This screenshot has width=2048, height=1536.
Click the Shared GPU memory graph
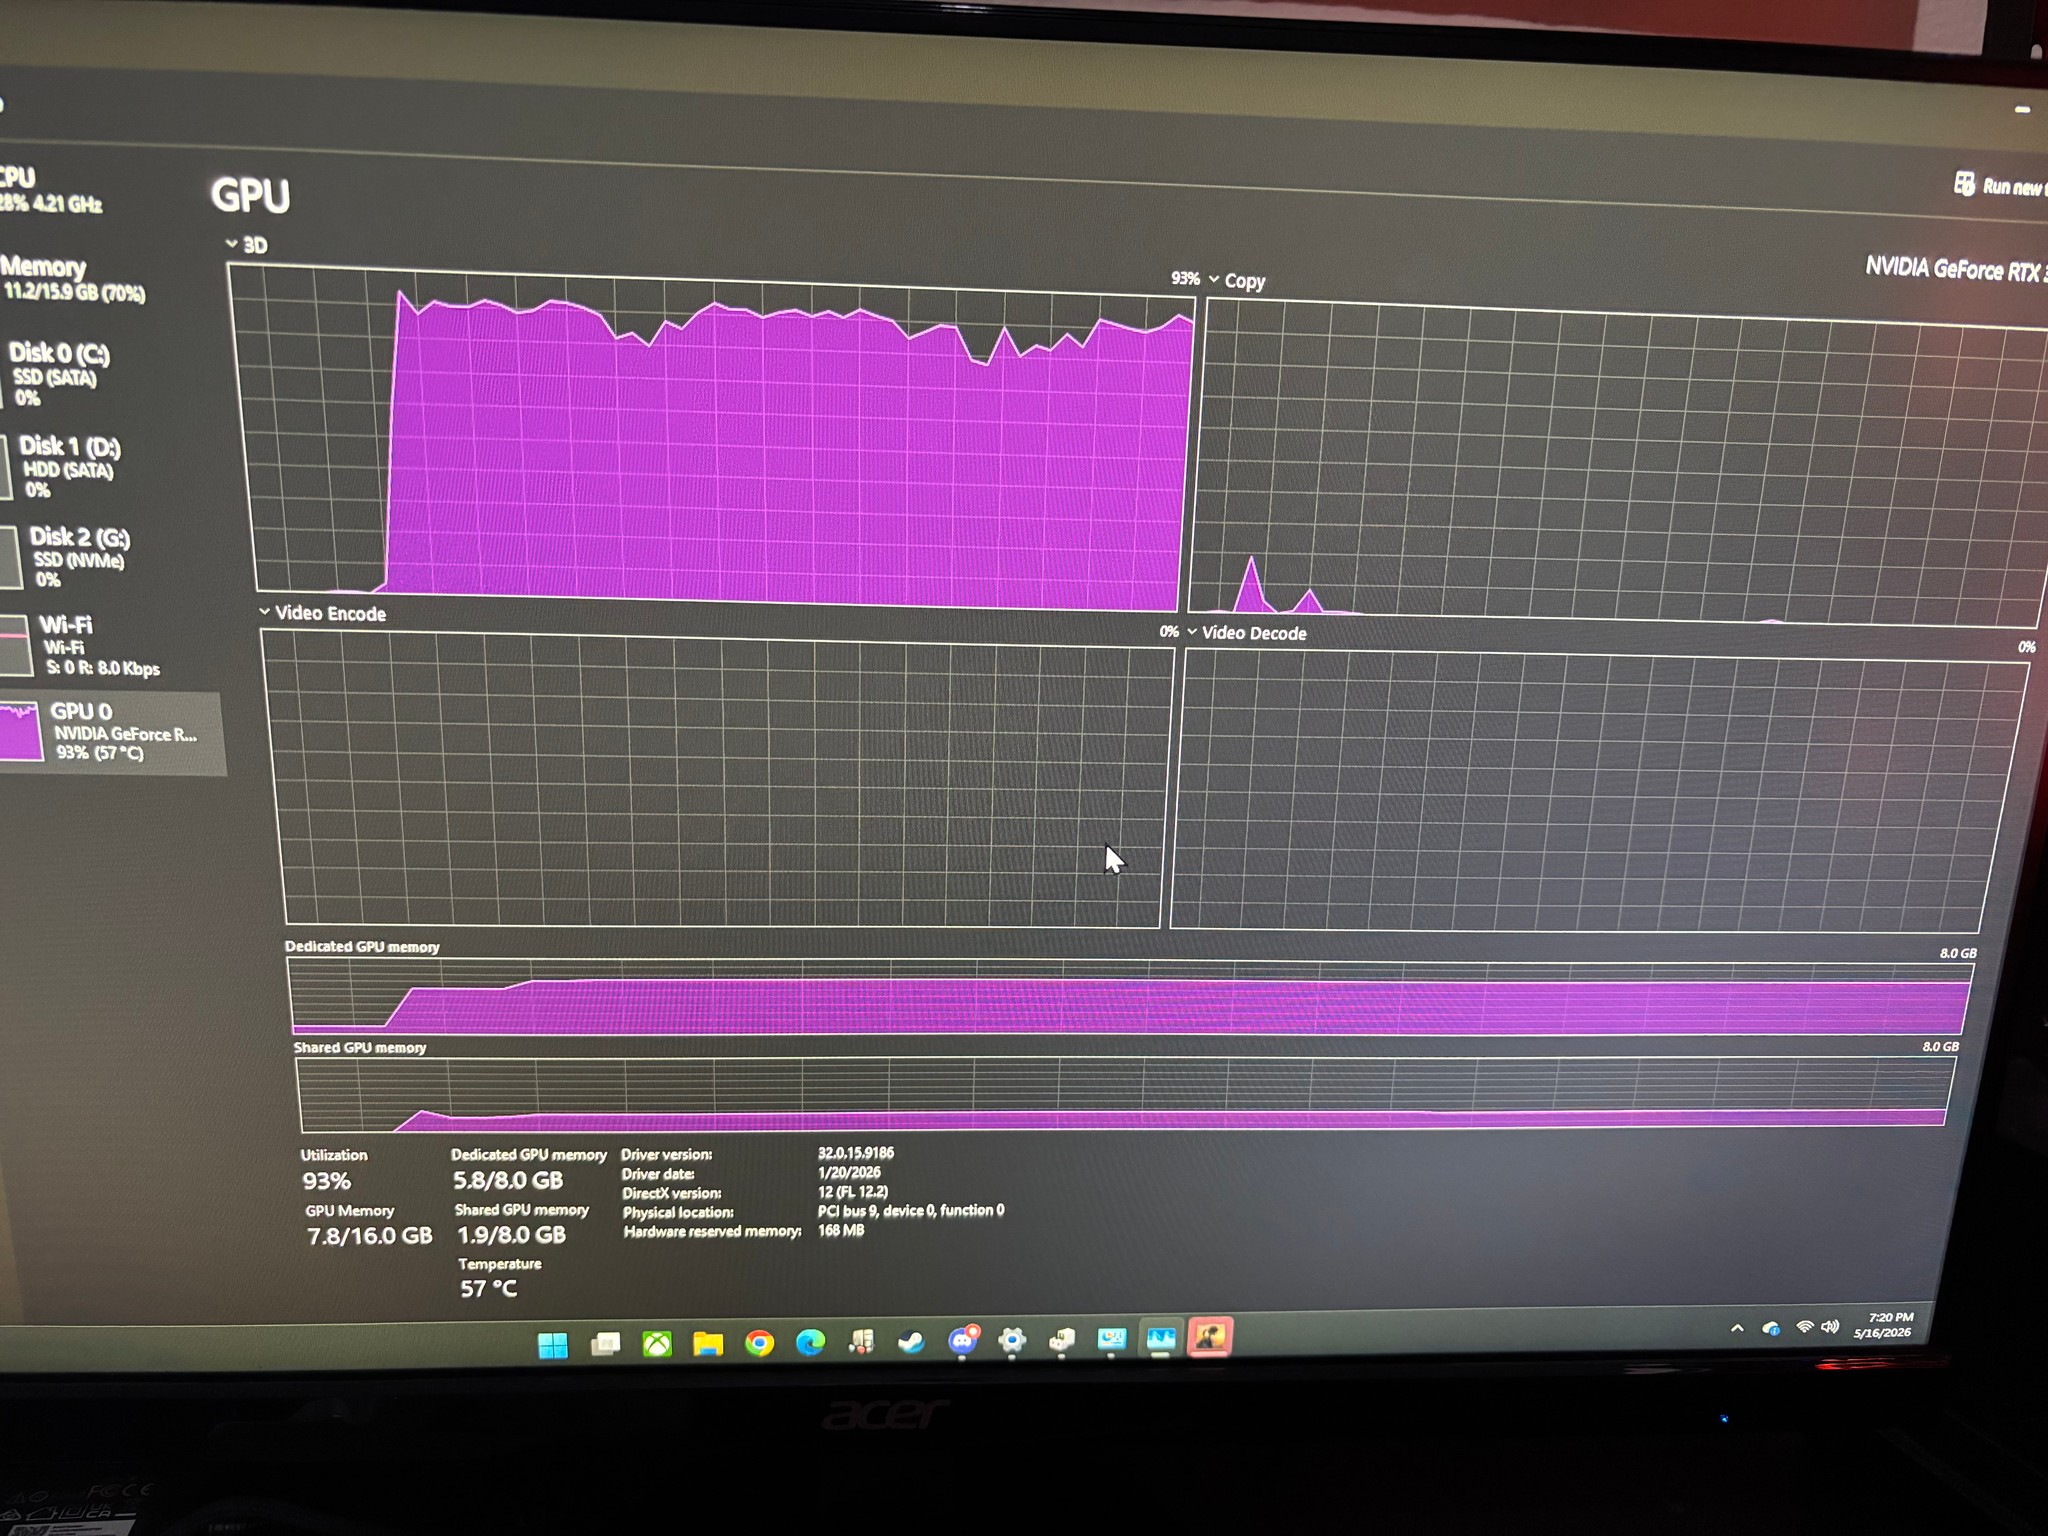(x=1125, y=1094)
